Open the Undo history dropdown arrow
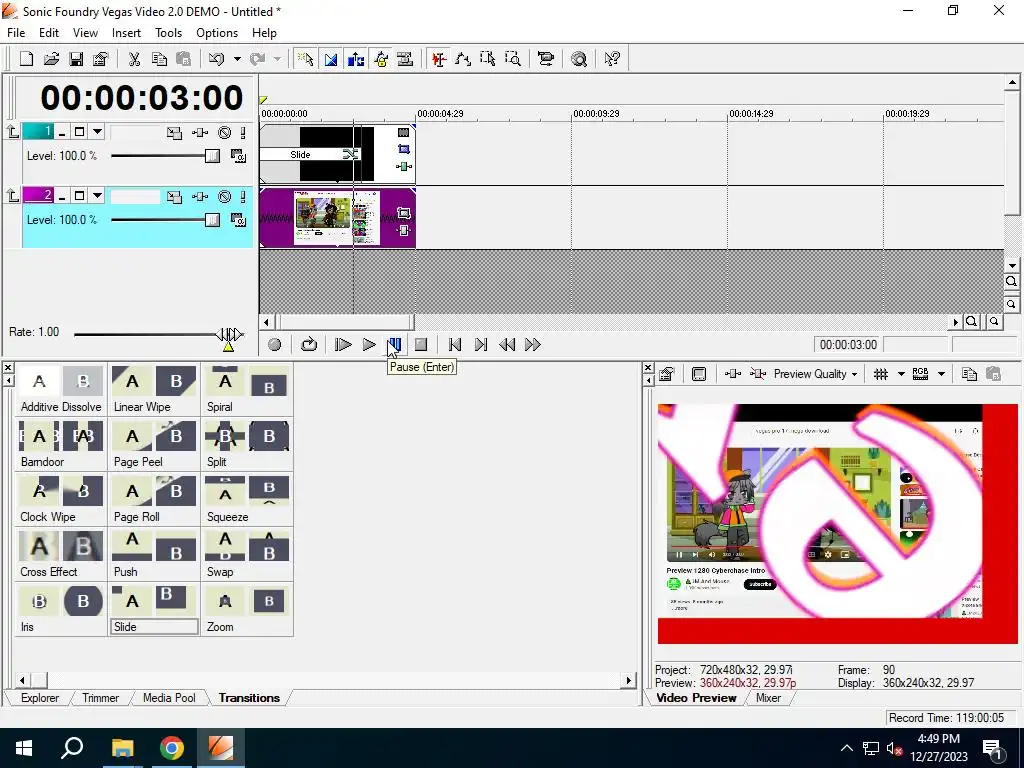The image size is (1024, 768). tap(237, 59)
